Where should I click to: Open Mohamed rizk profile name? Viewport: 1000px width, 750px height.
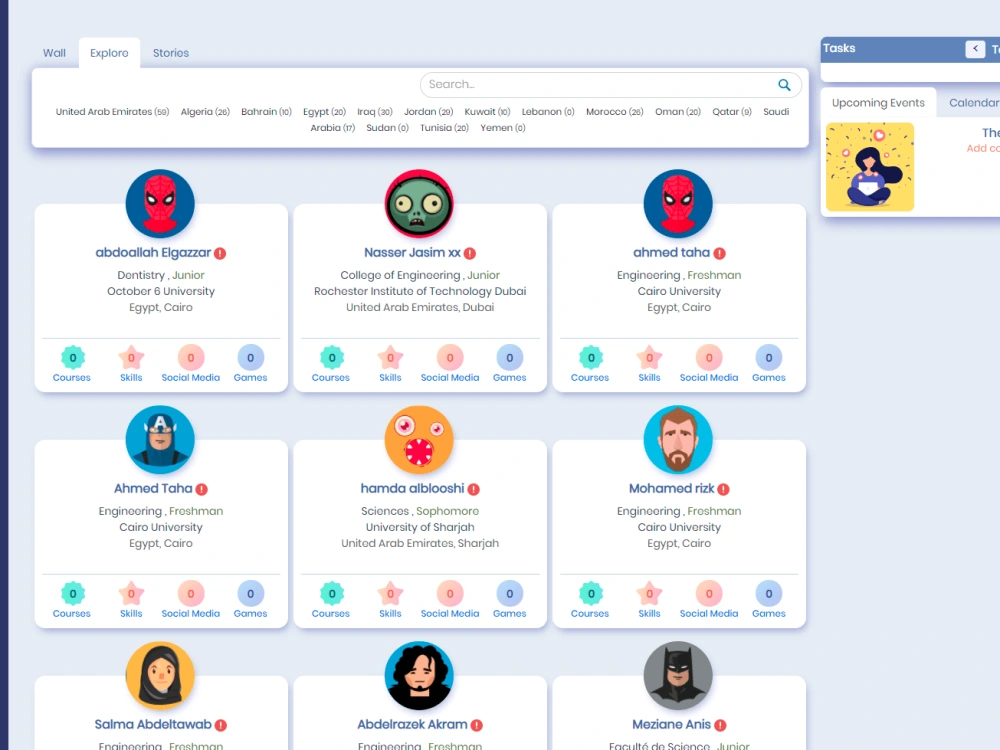(672, 489)
